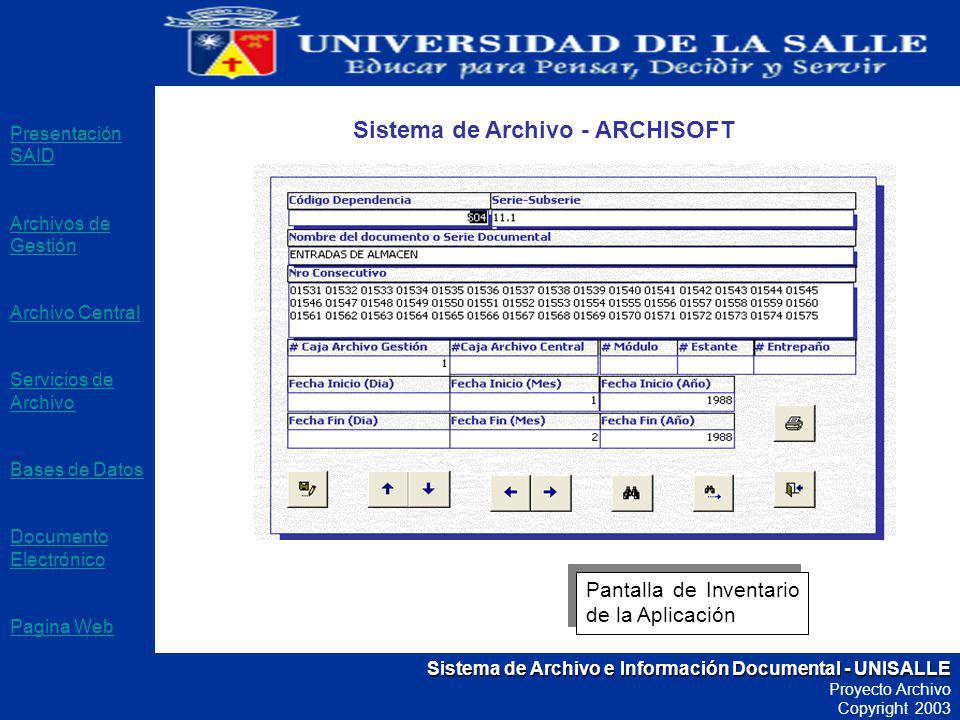Open the Presentación SAID link
The image size is (960, 720).
(x=66, y=144)
